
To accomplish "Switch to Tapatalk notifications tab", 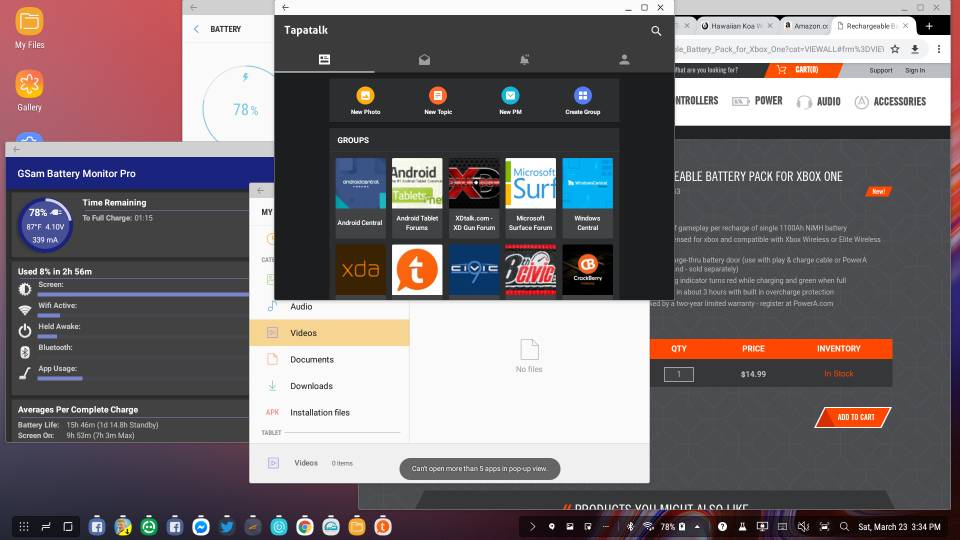I will pyautogui.click(x=524, y=59).
